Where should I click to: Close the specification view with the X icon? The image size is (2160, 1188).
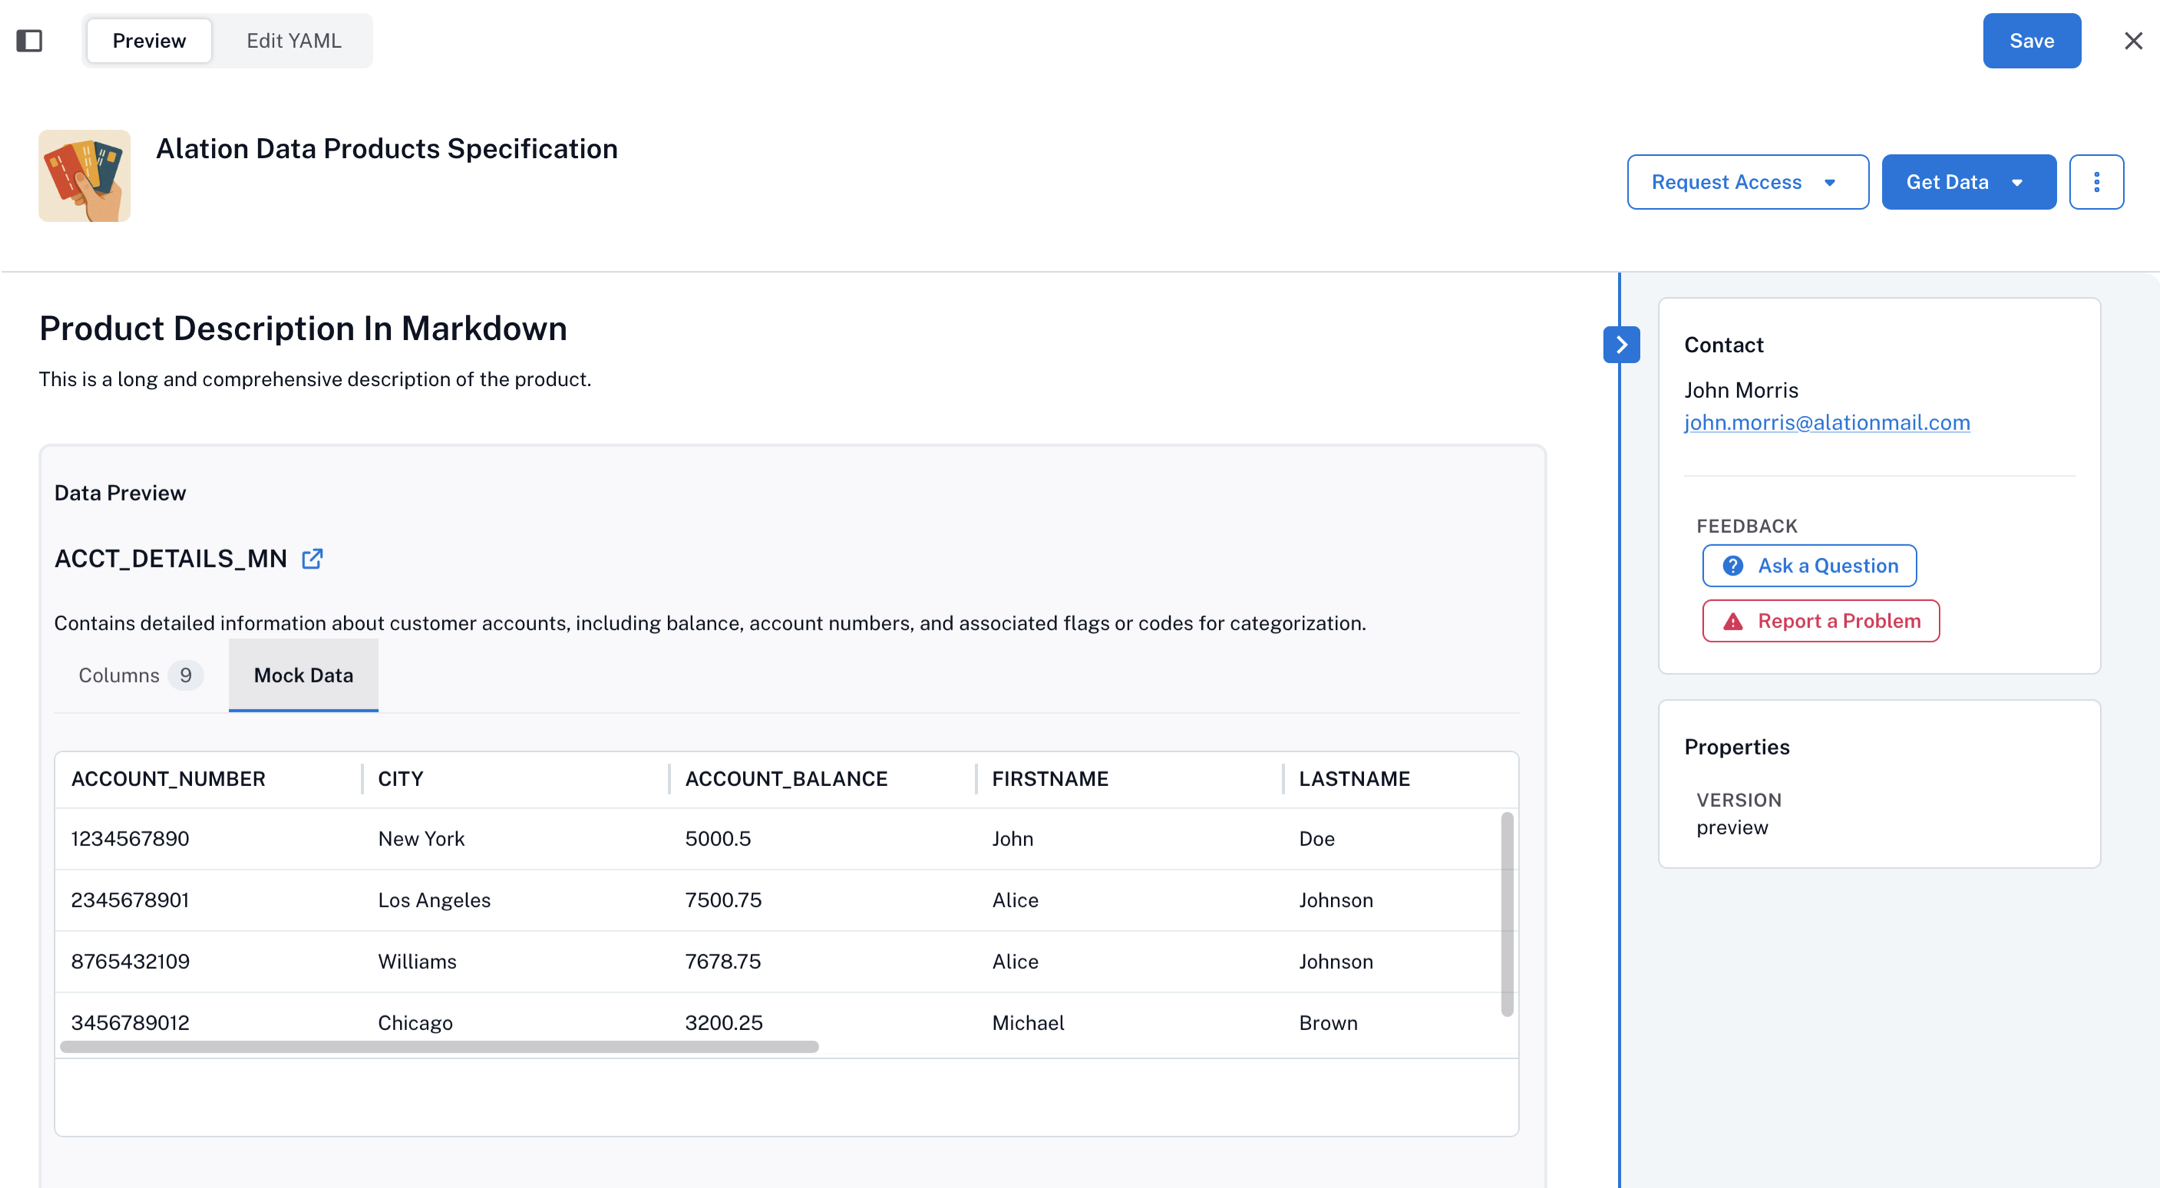pyautogui.click(x=2134, y=40)
